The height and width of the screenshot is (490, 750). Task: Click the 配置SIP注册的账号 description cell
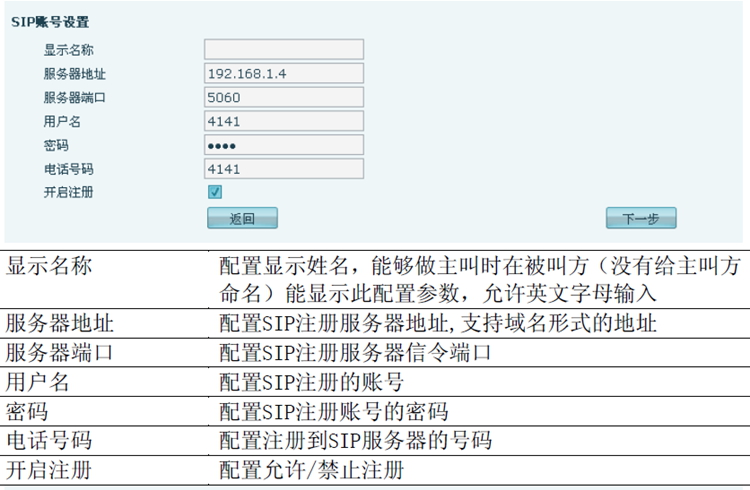coord(319,382)
